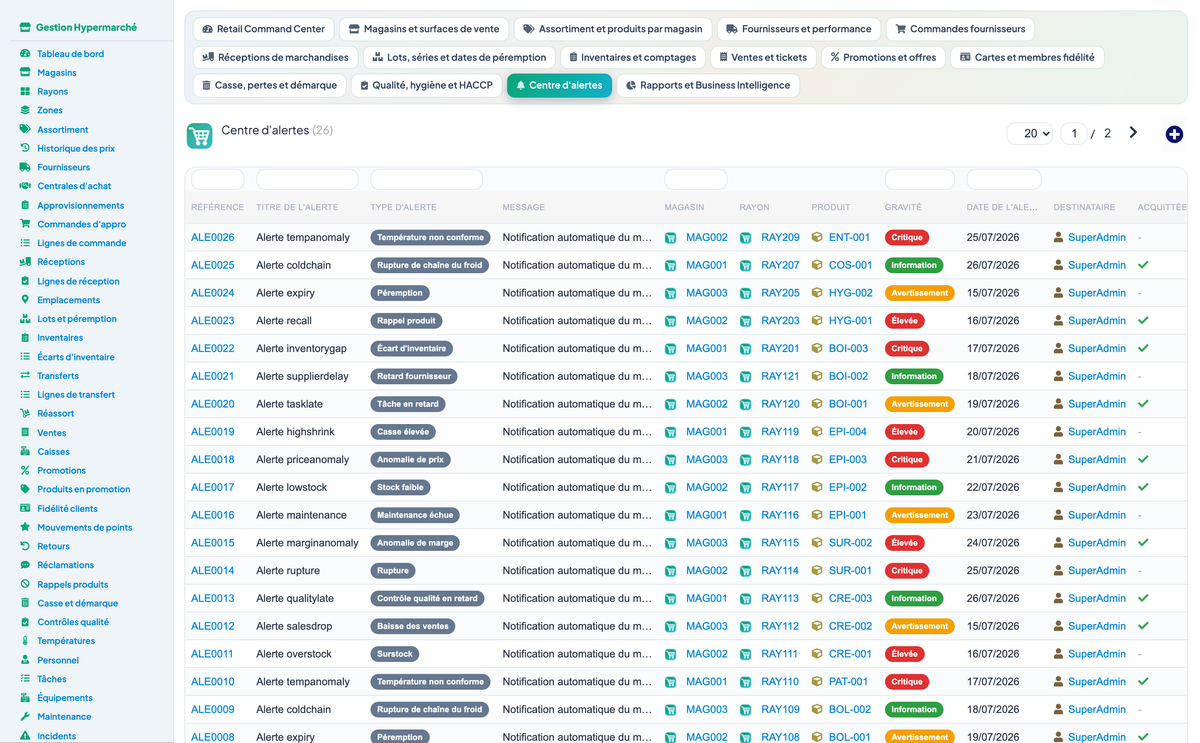Click the acquittée checkmark in ALE0025 row

[x=1143, y=265]
